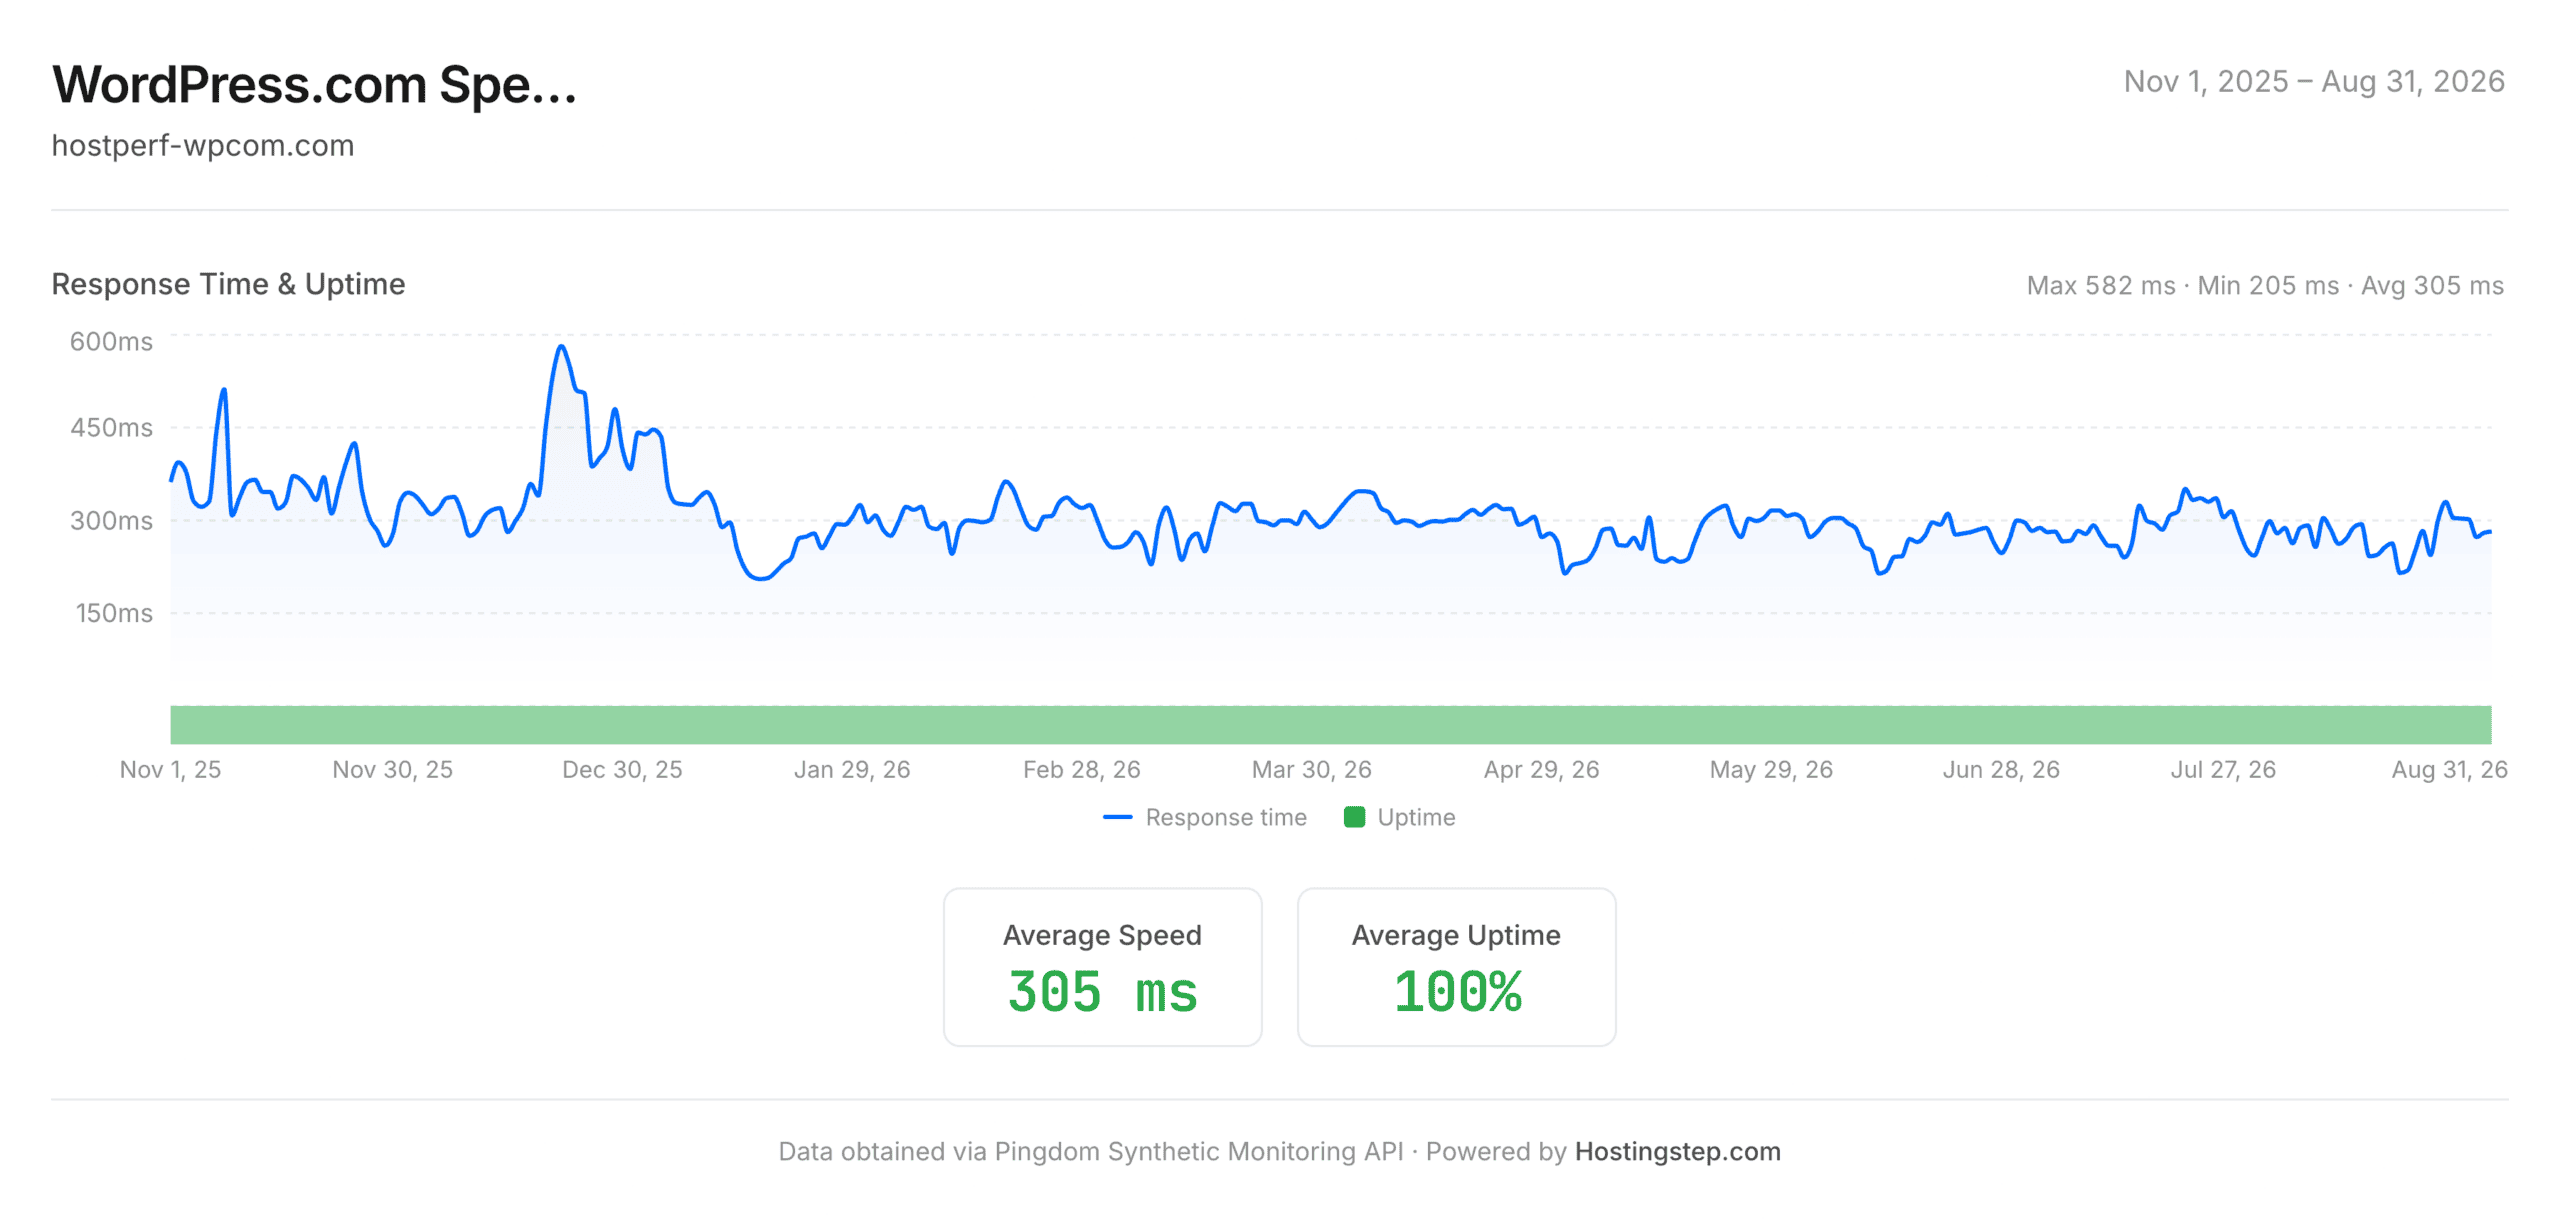Click the Response Time & Uptime heading
The height and width of the screenshot is (1220, 2560).
click(x=228, y=284)
